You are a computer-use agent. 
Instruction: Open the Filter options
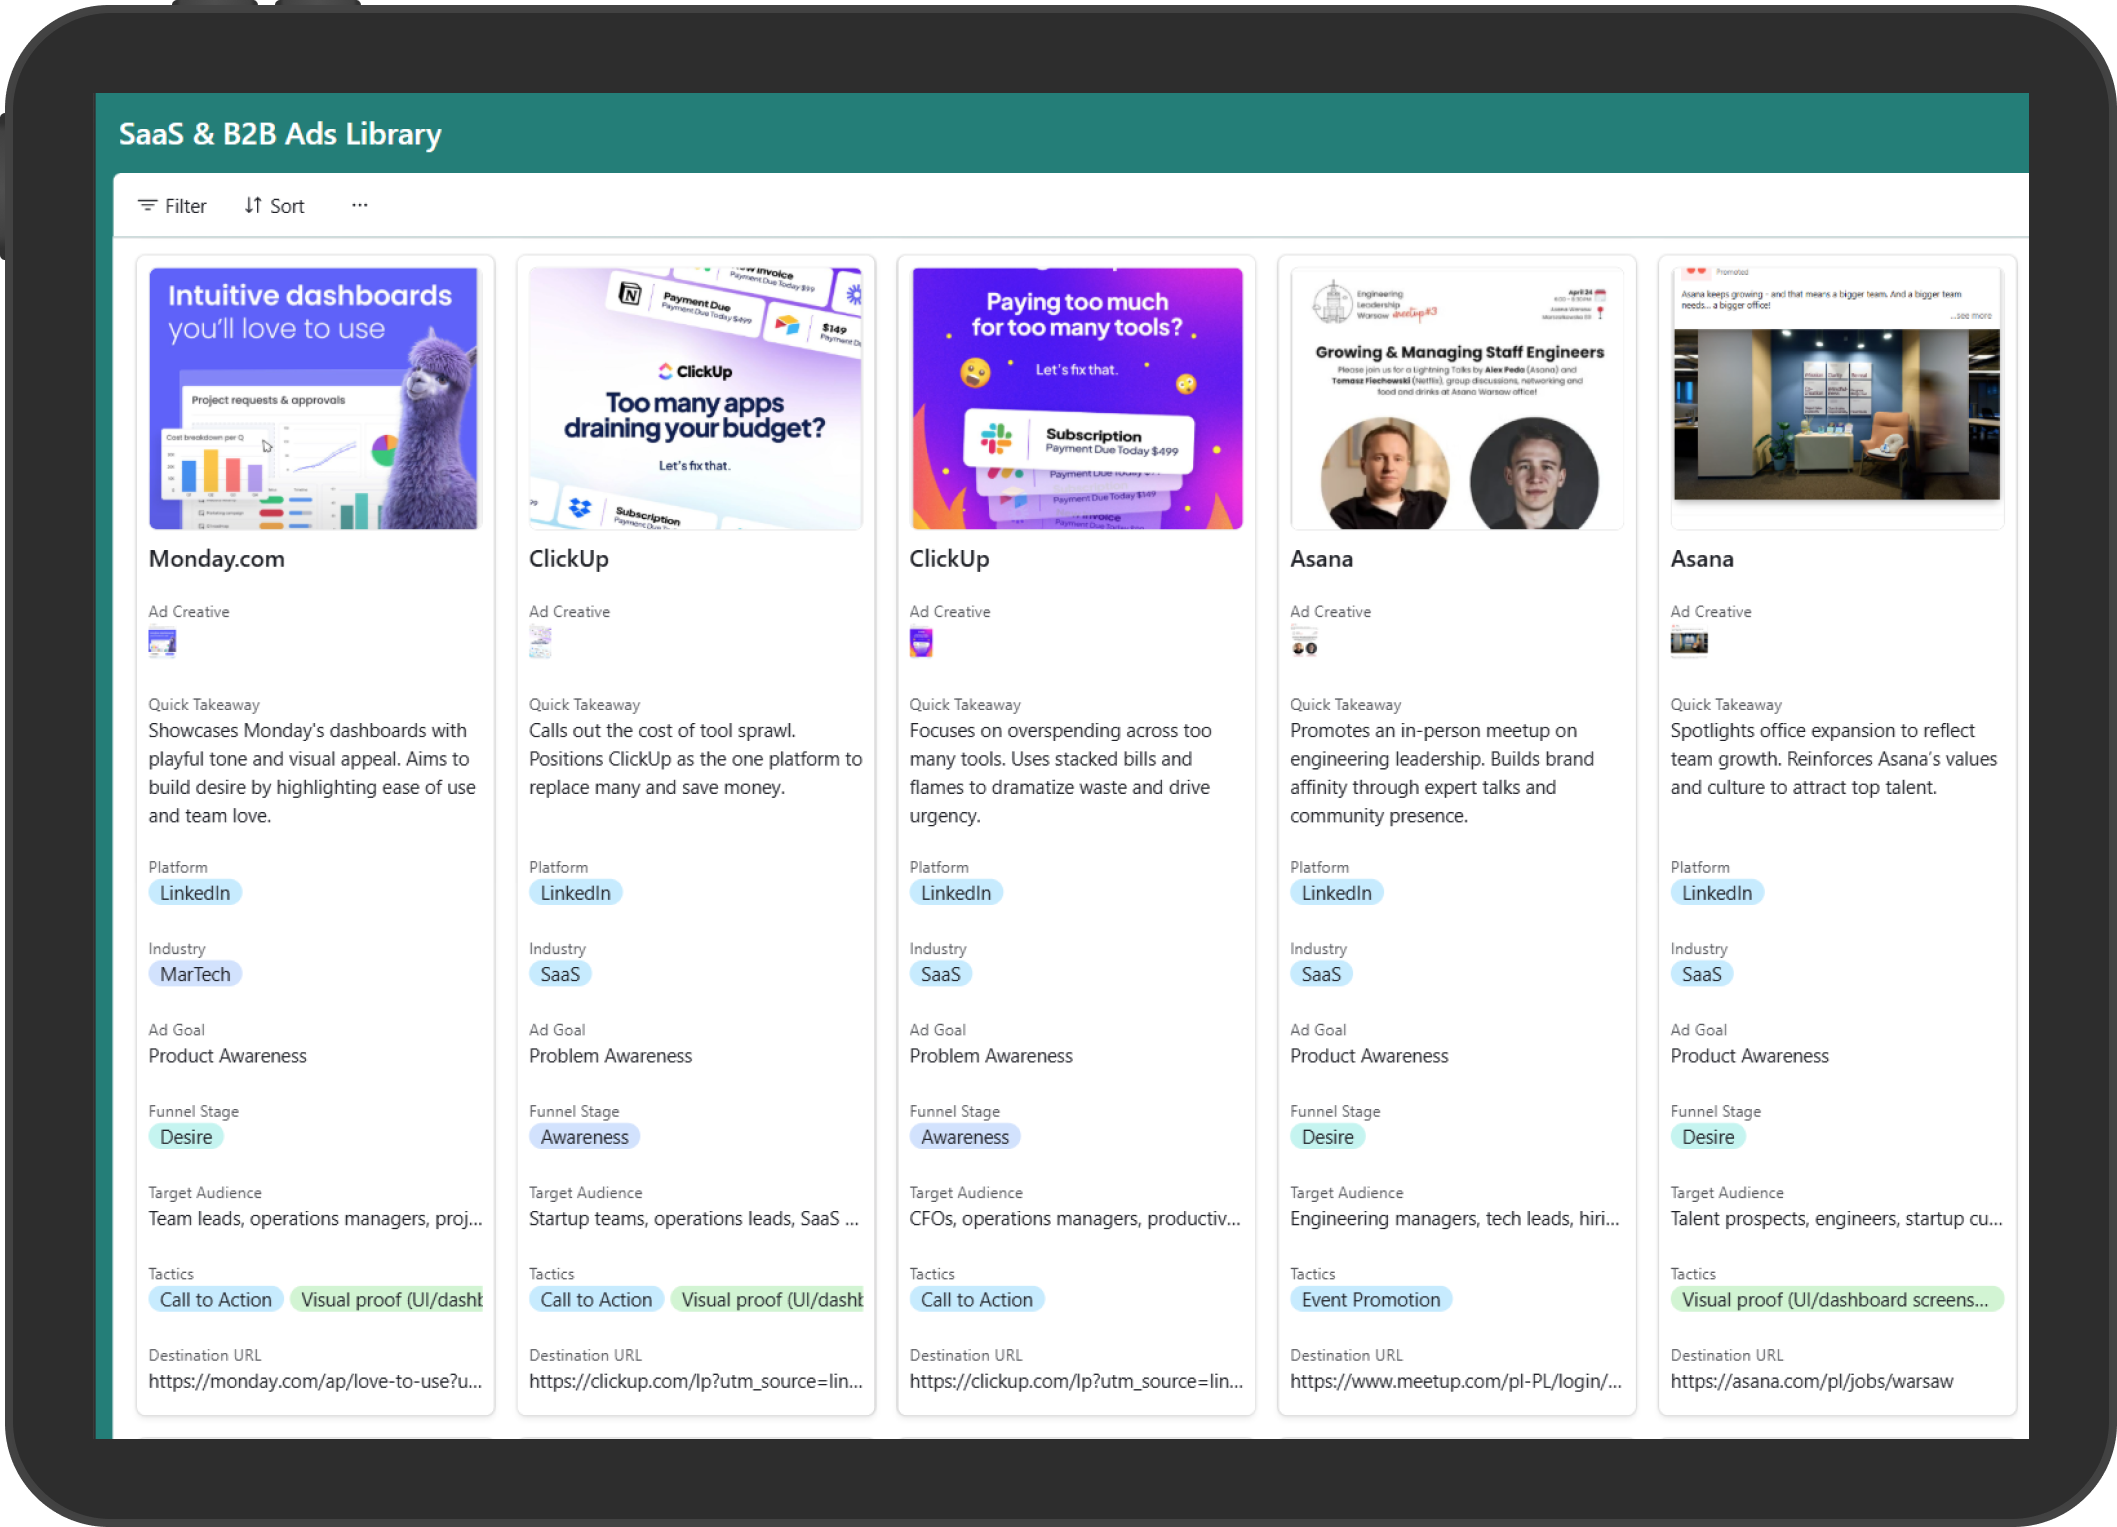tap(172, 206)
